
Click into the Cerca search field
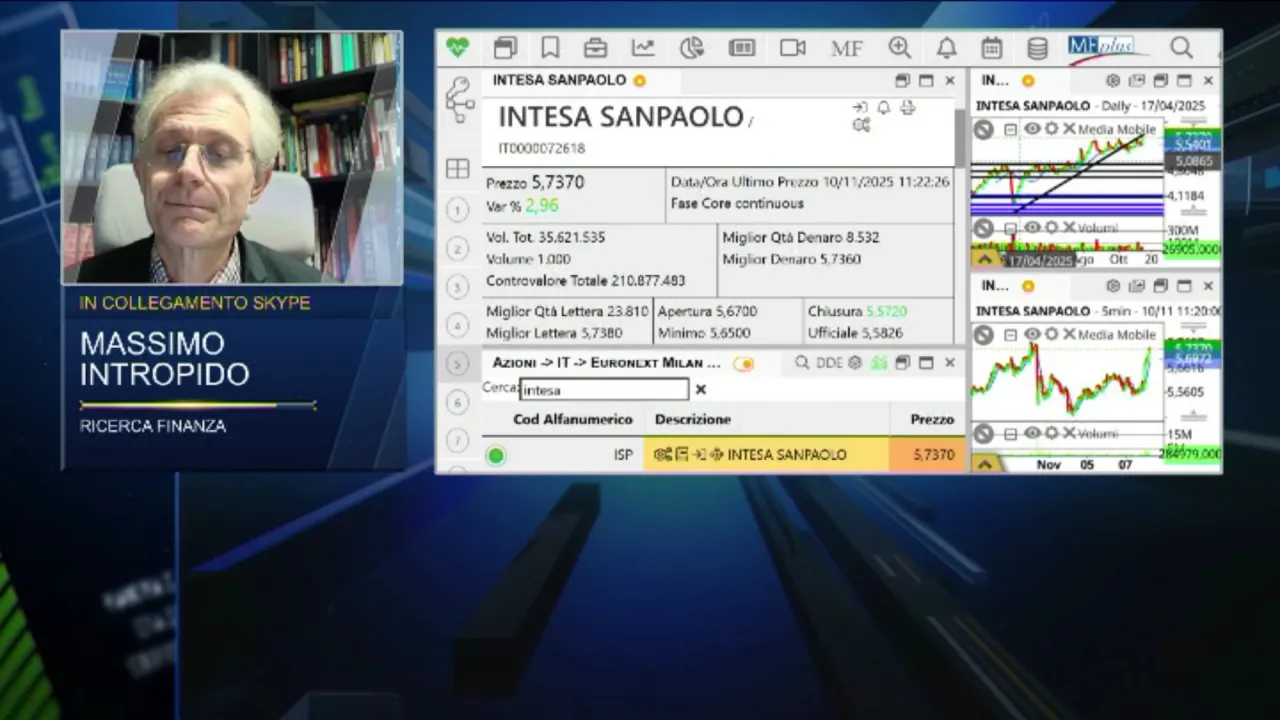605,390
